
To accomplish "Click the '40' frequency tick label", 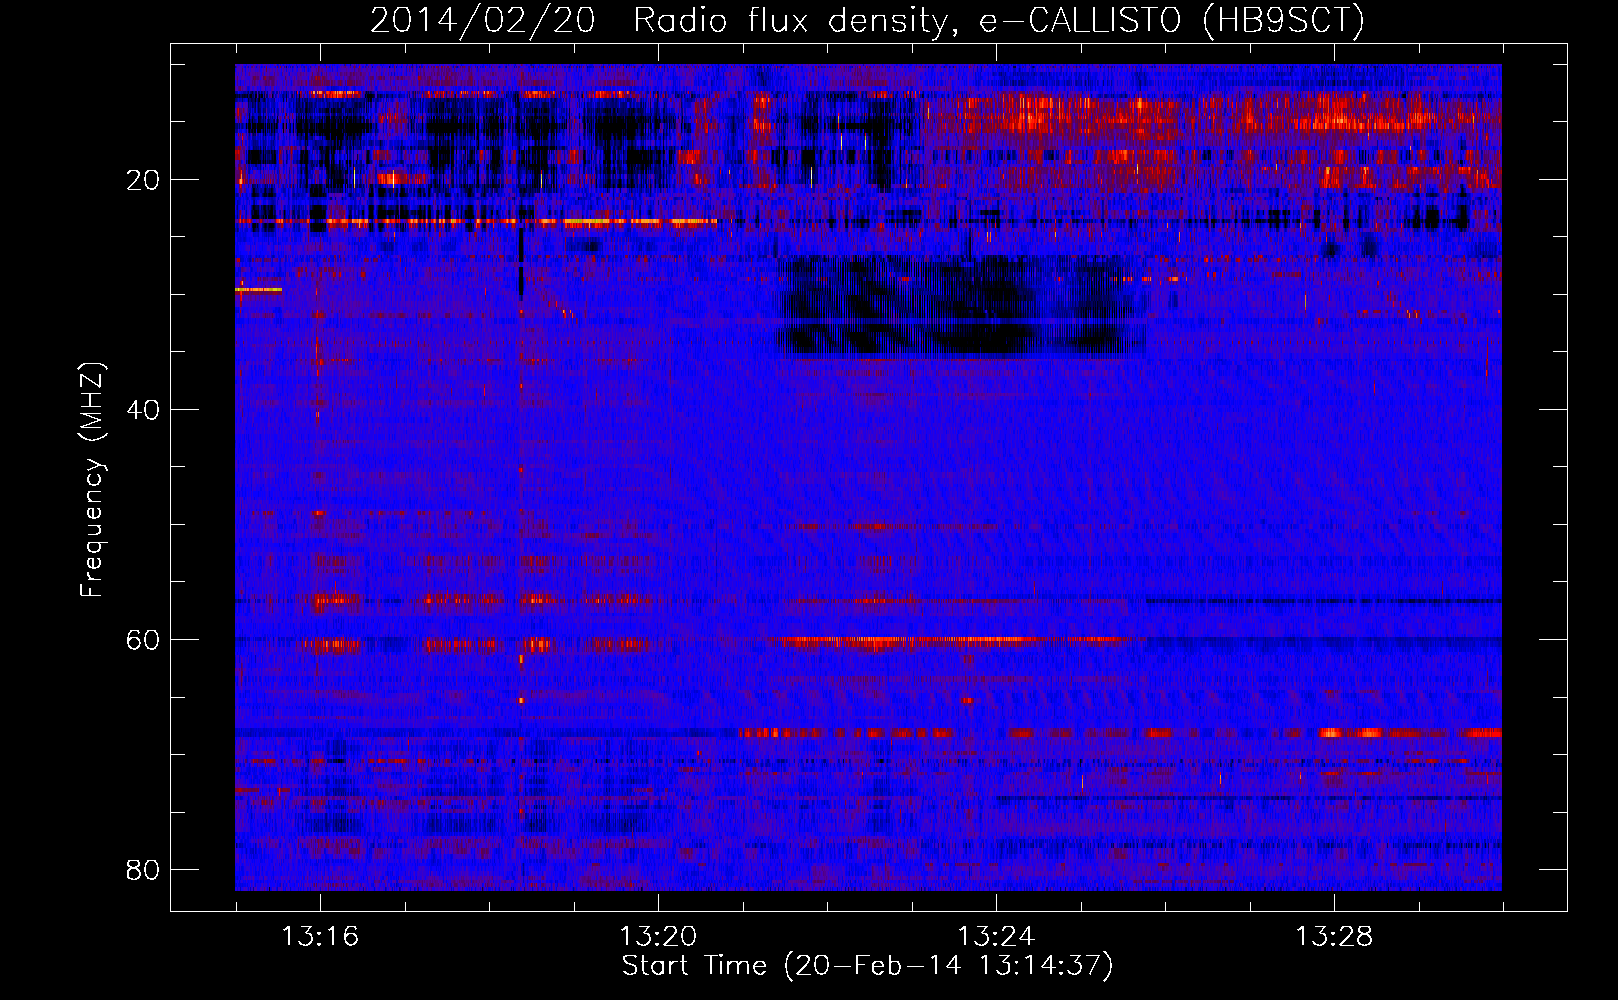I will (x=143, y=410).
